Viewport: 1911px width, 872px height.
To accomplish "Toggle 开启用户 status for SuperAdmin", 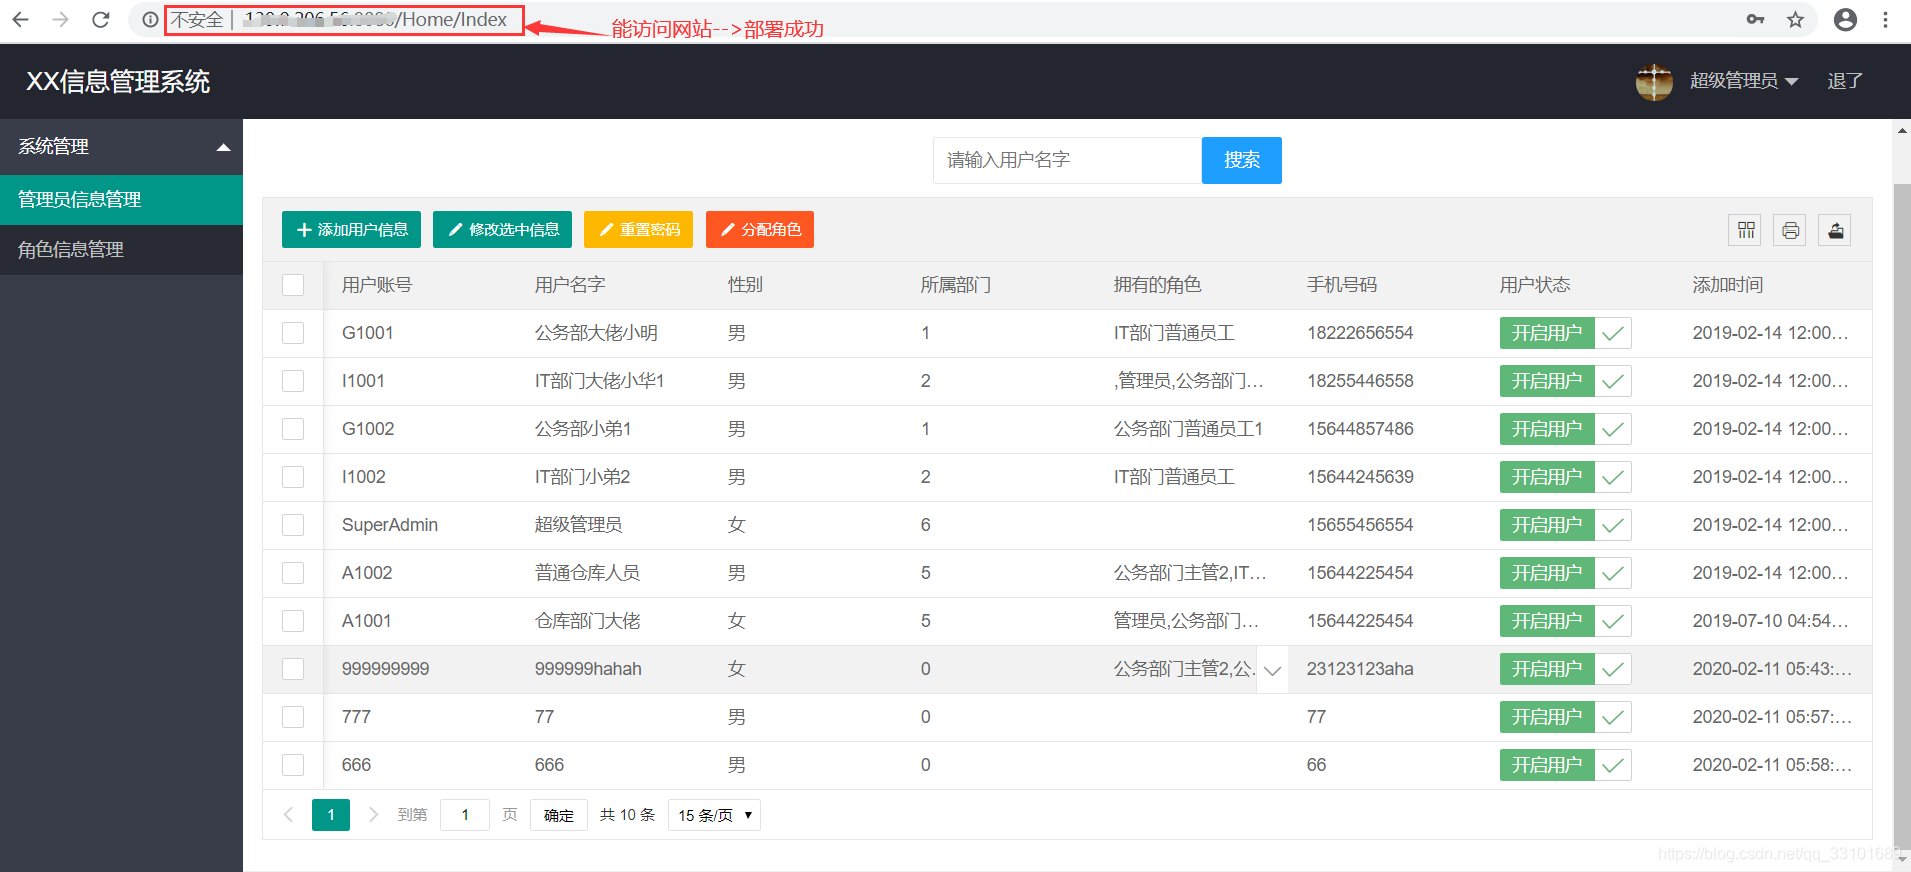I will [1565, 525].
